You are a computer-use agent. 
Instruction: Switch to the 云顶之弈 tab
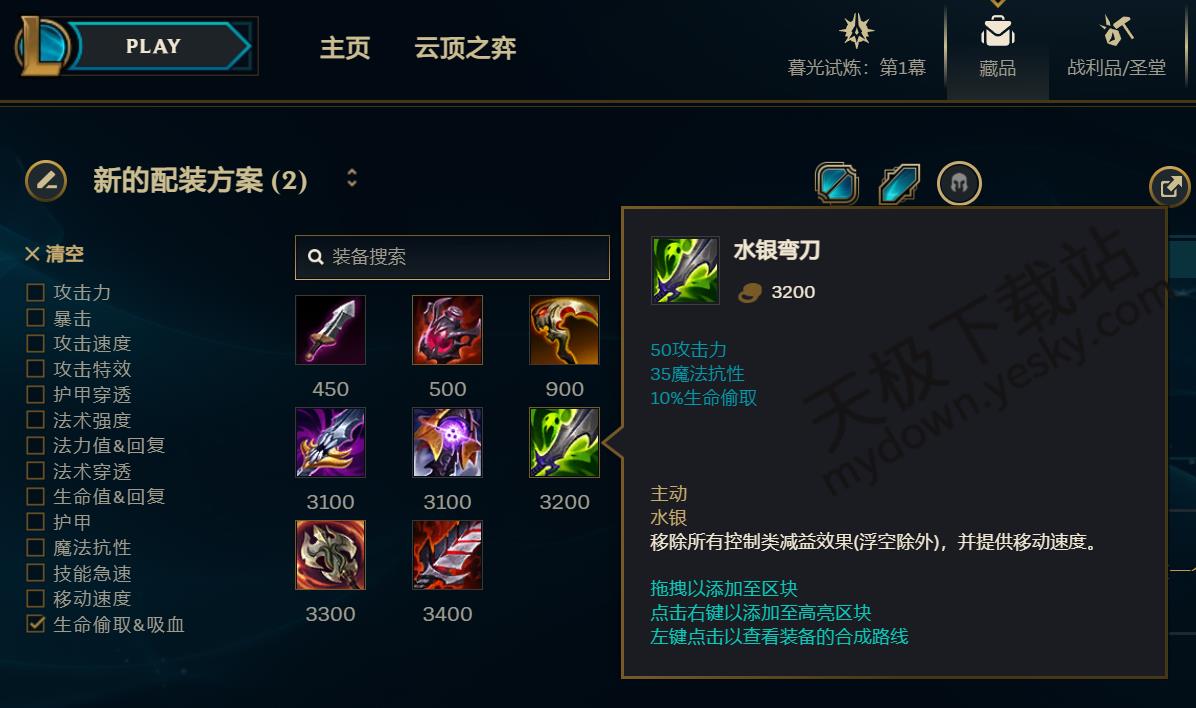tap(465, 48)
